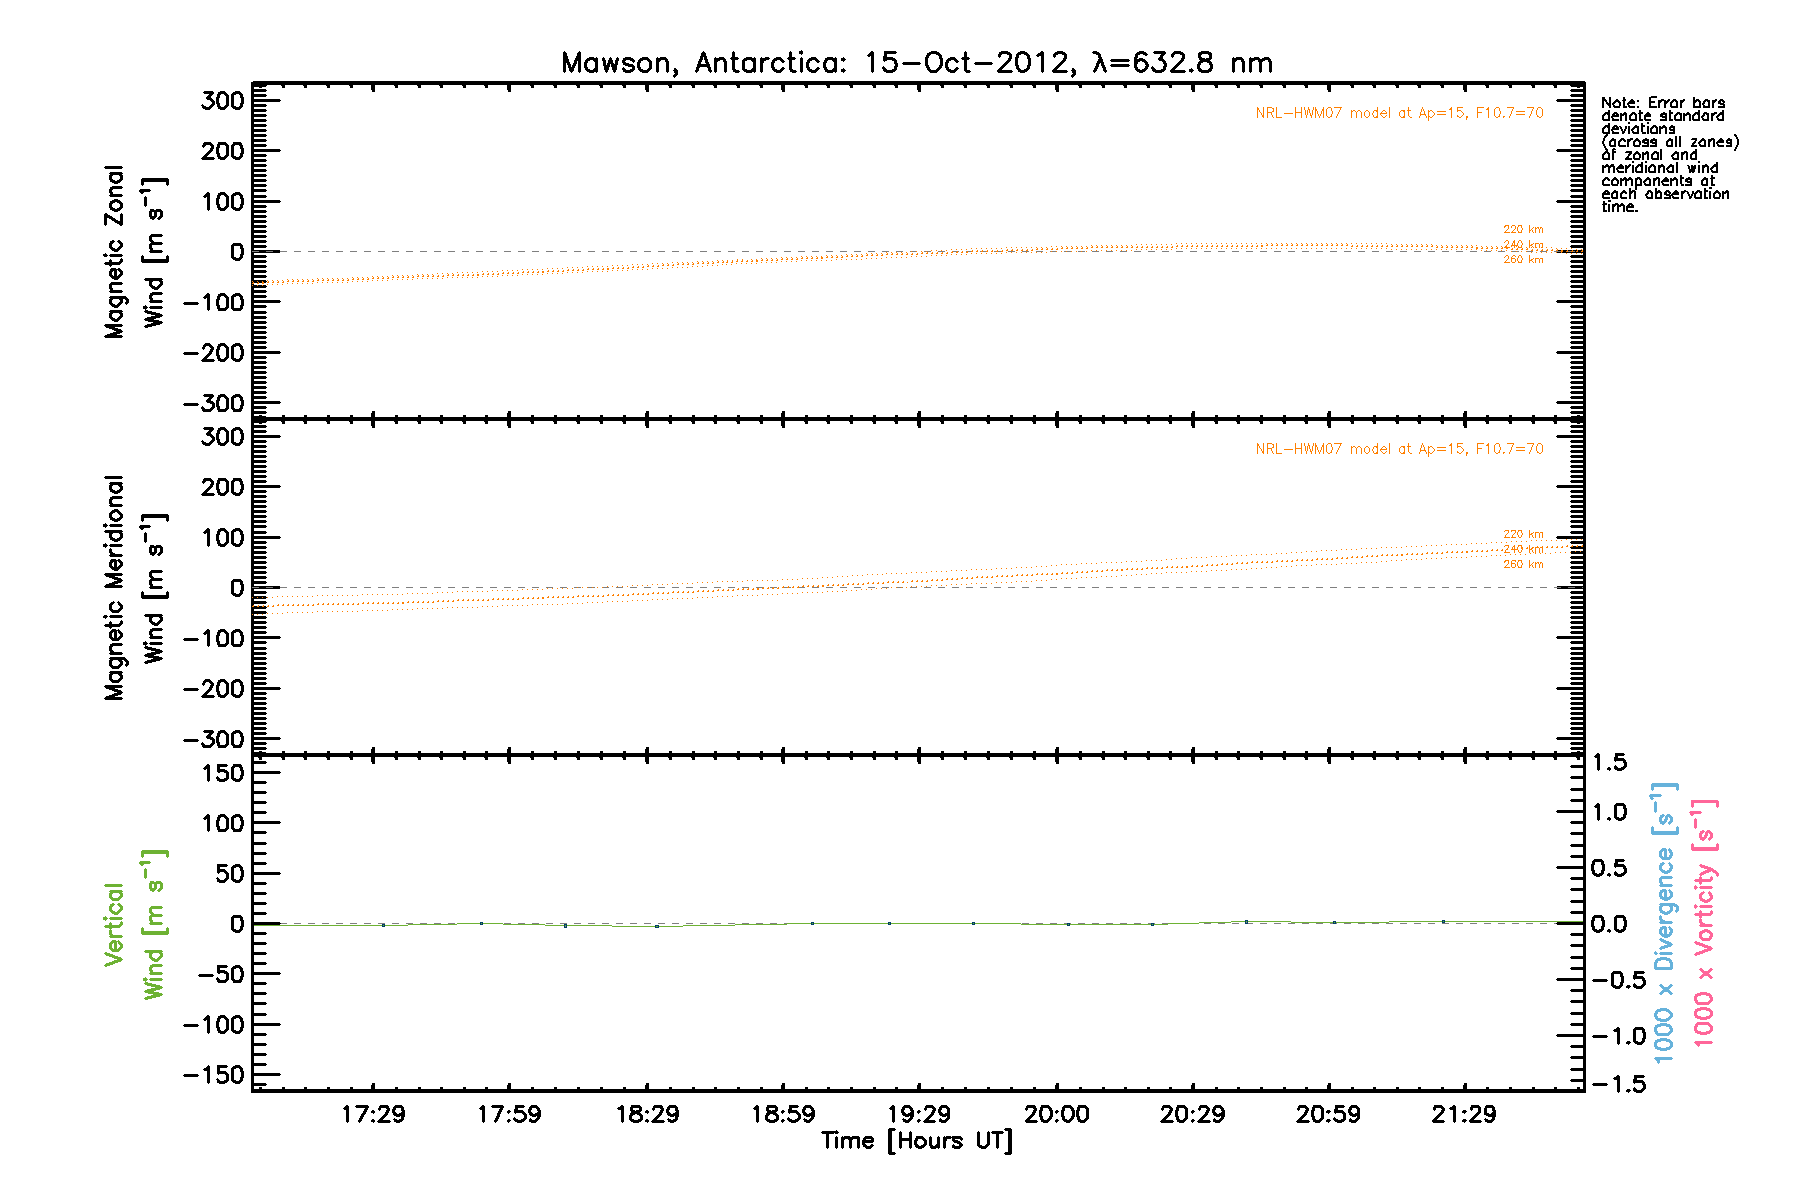Select the 20:00 time tick label

pos(1056,1114)
